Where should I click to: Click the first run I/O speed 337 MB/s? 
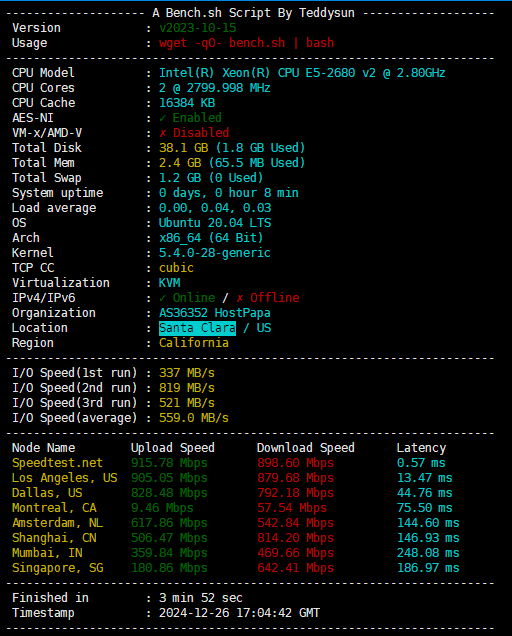(187, 373)
